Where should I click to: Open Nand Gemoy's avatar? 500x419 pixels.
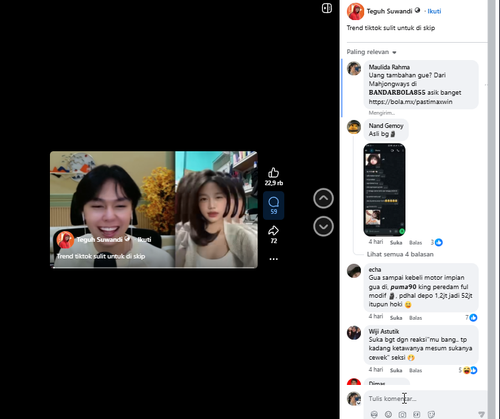pyautogui.click(x=354, y=127)
